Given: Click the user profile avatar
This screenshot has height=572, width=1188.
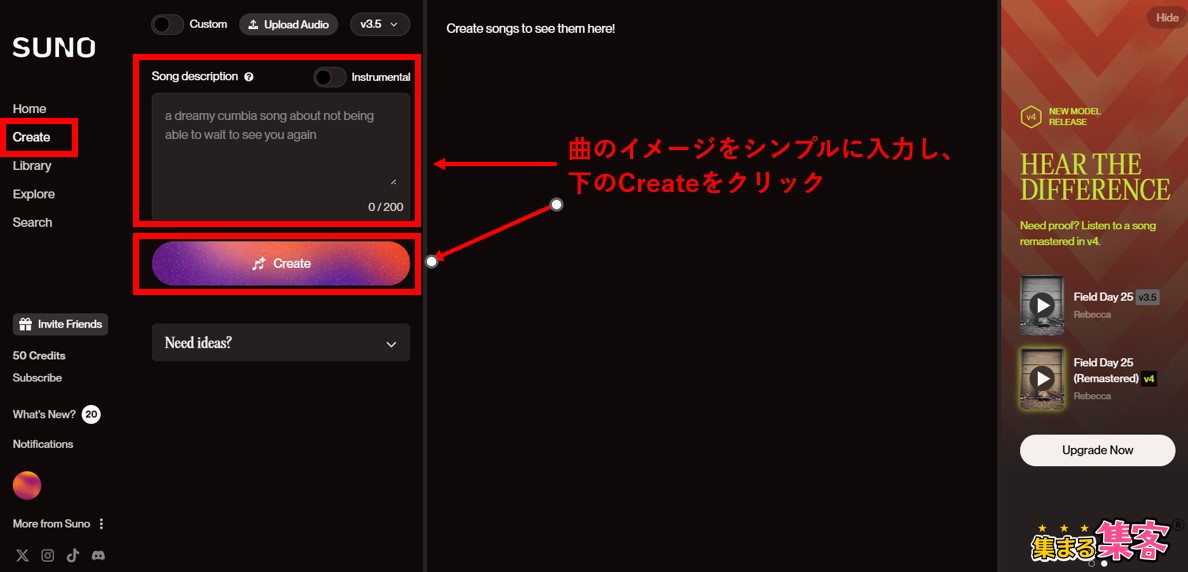Looking at the screenshot, I should 27,485.
